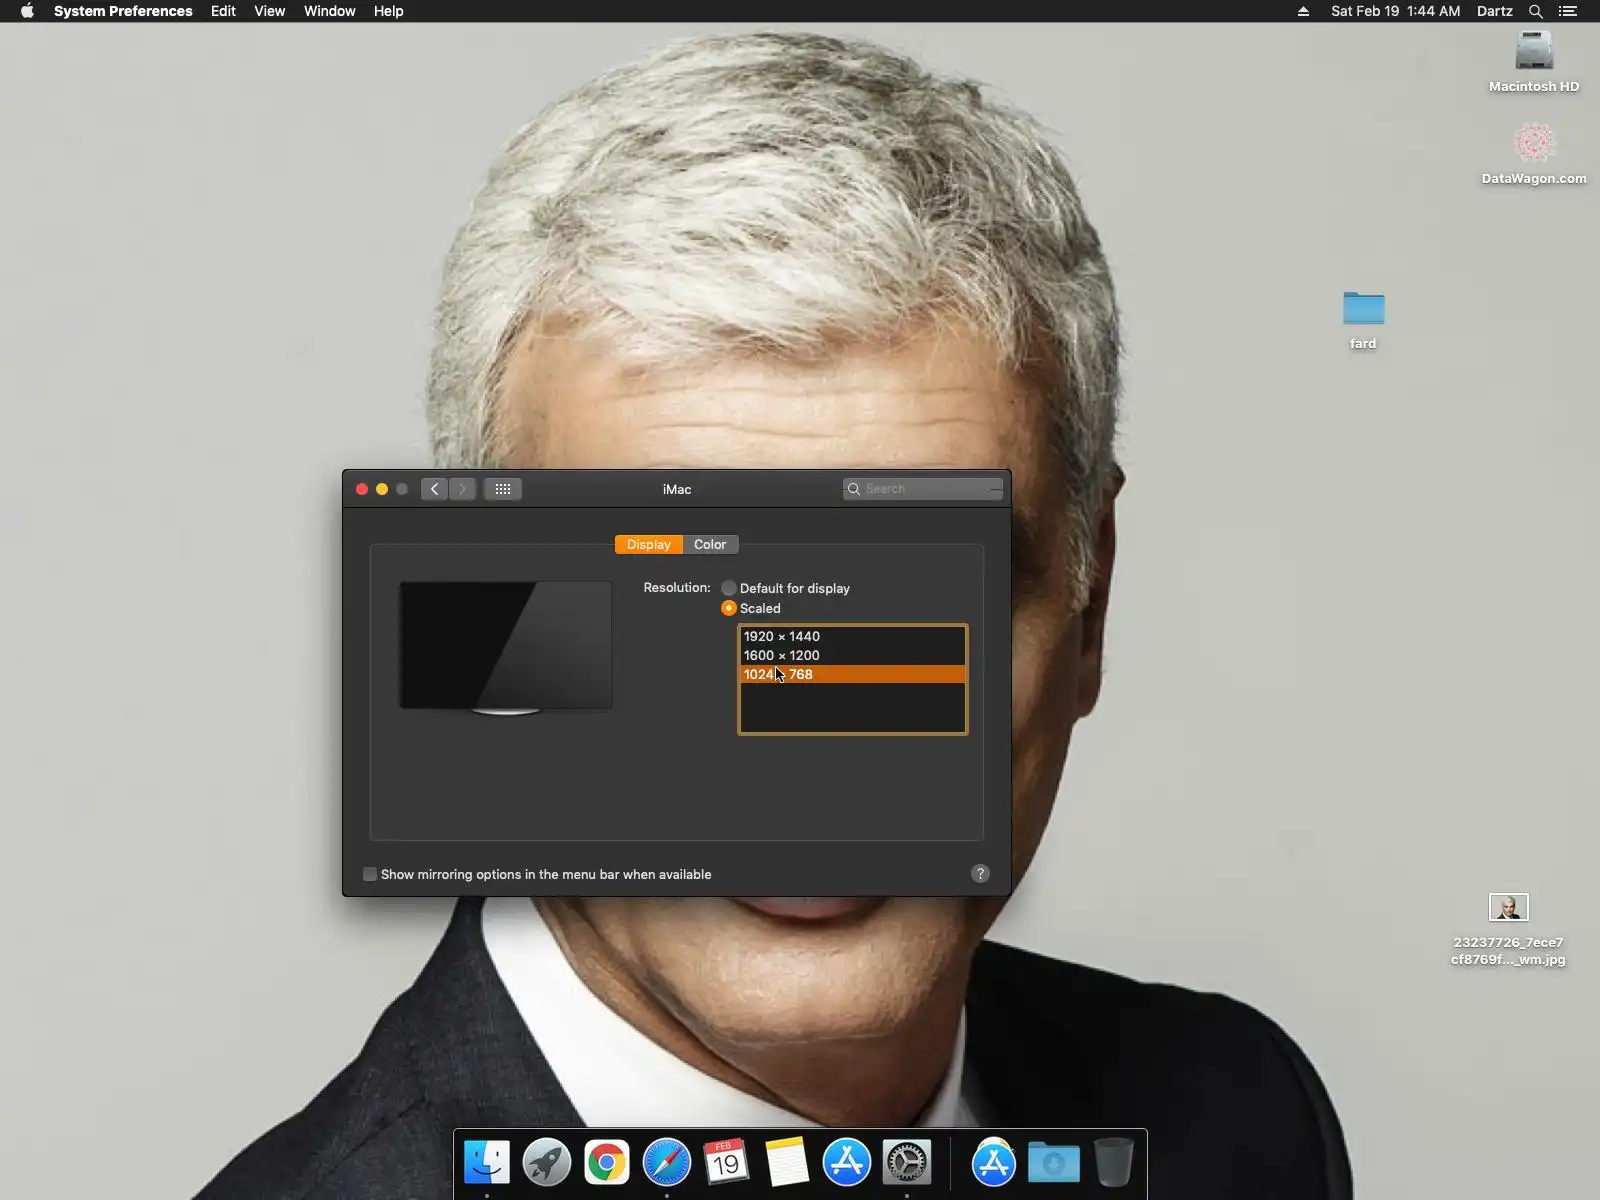Click the display preview image
This screenshot has width=1600, height=1200.
point(506,648)
